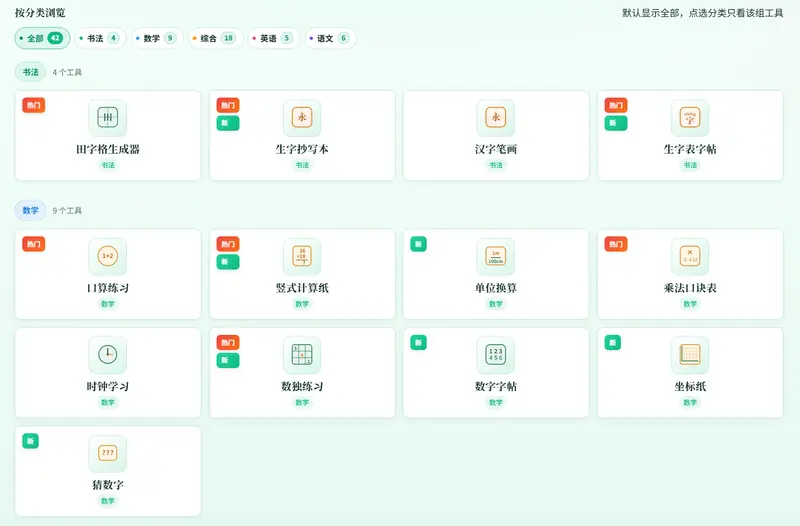Filter by 语文 category chip
Screen dimensions: 800x526
330,38
